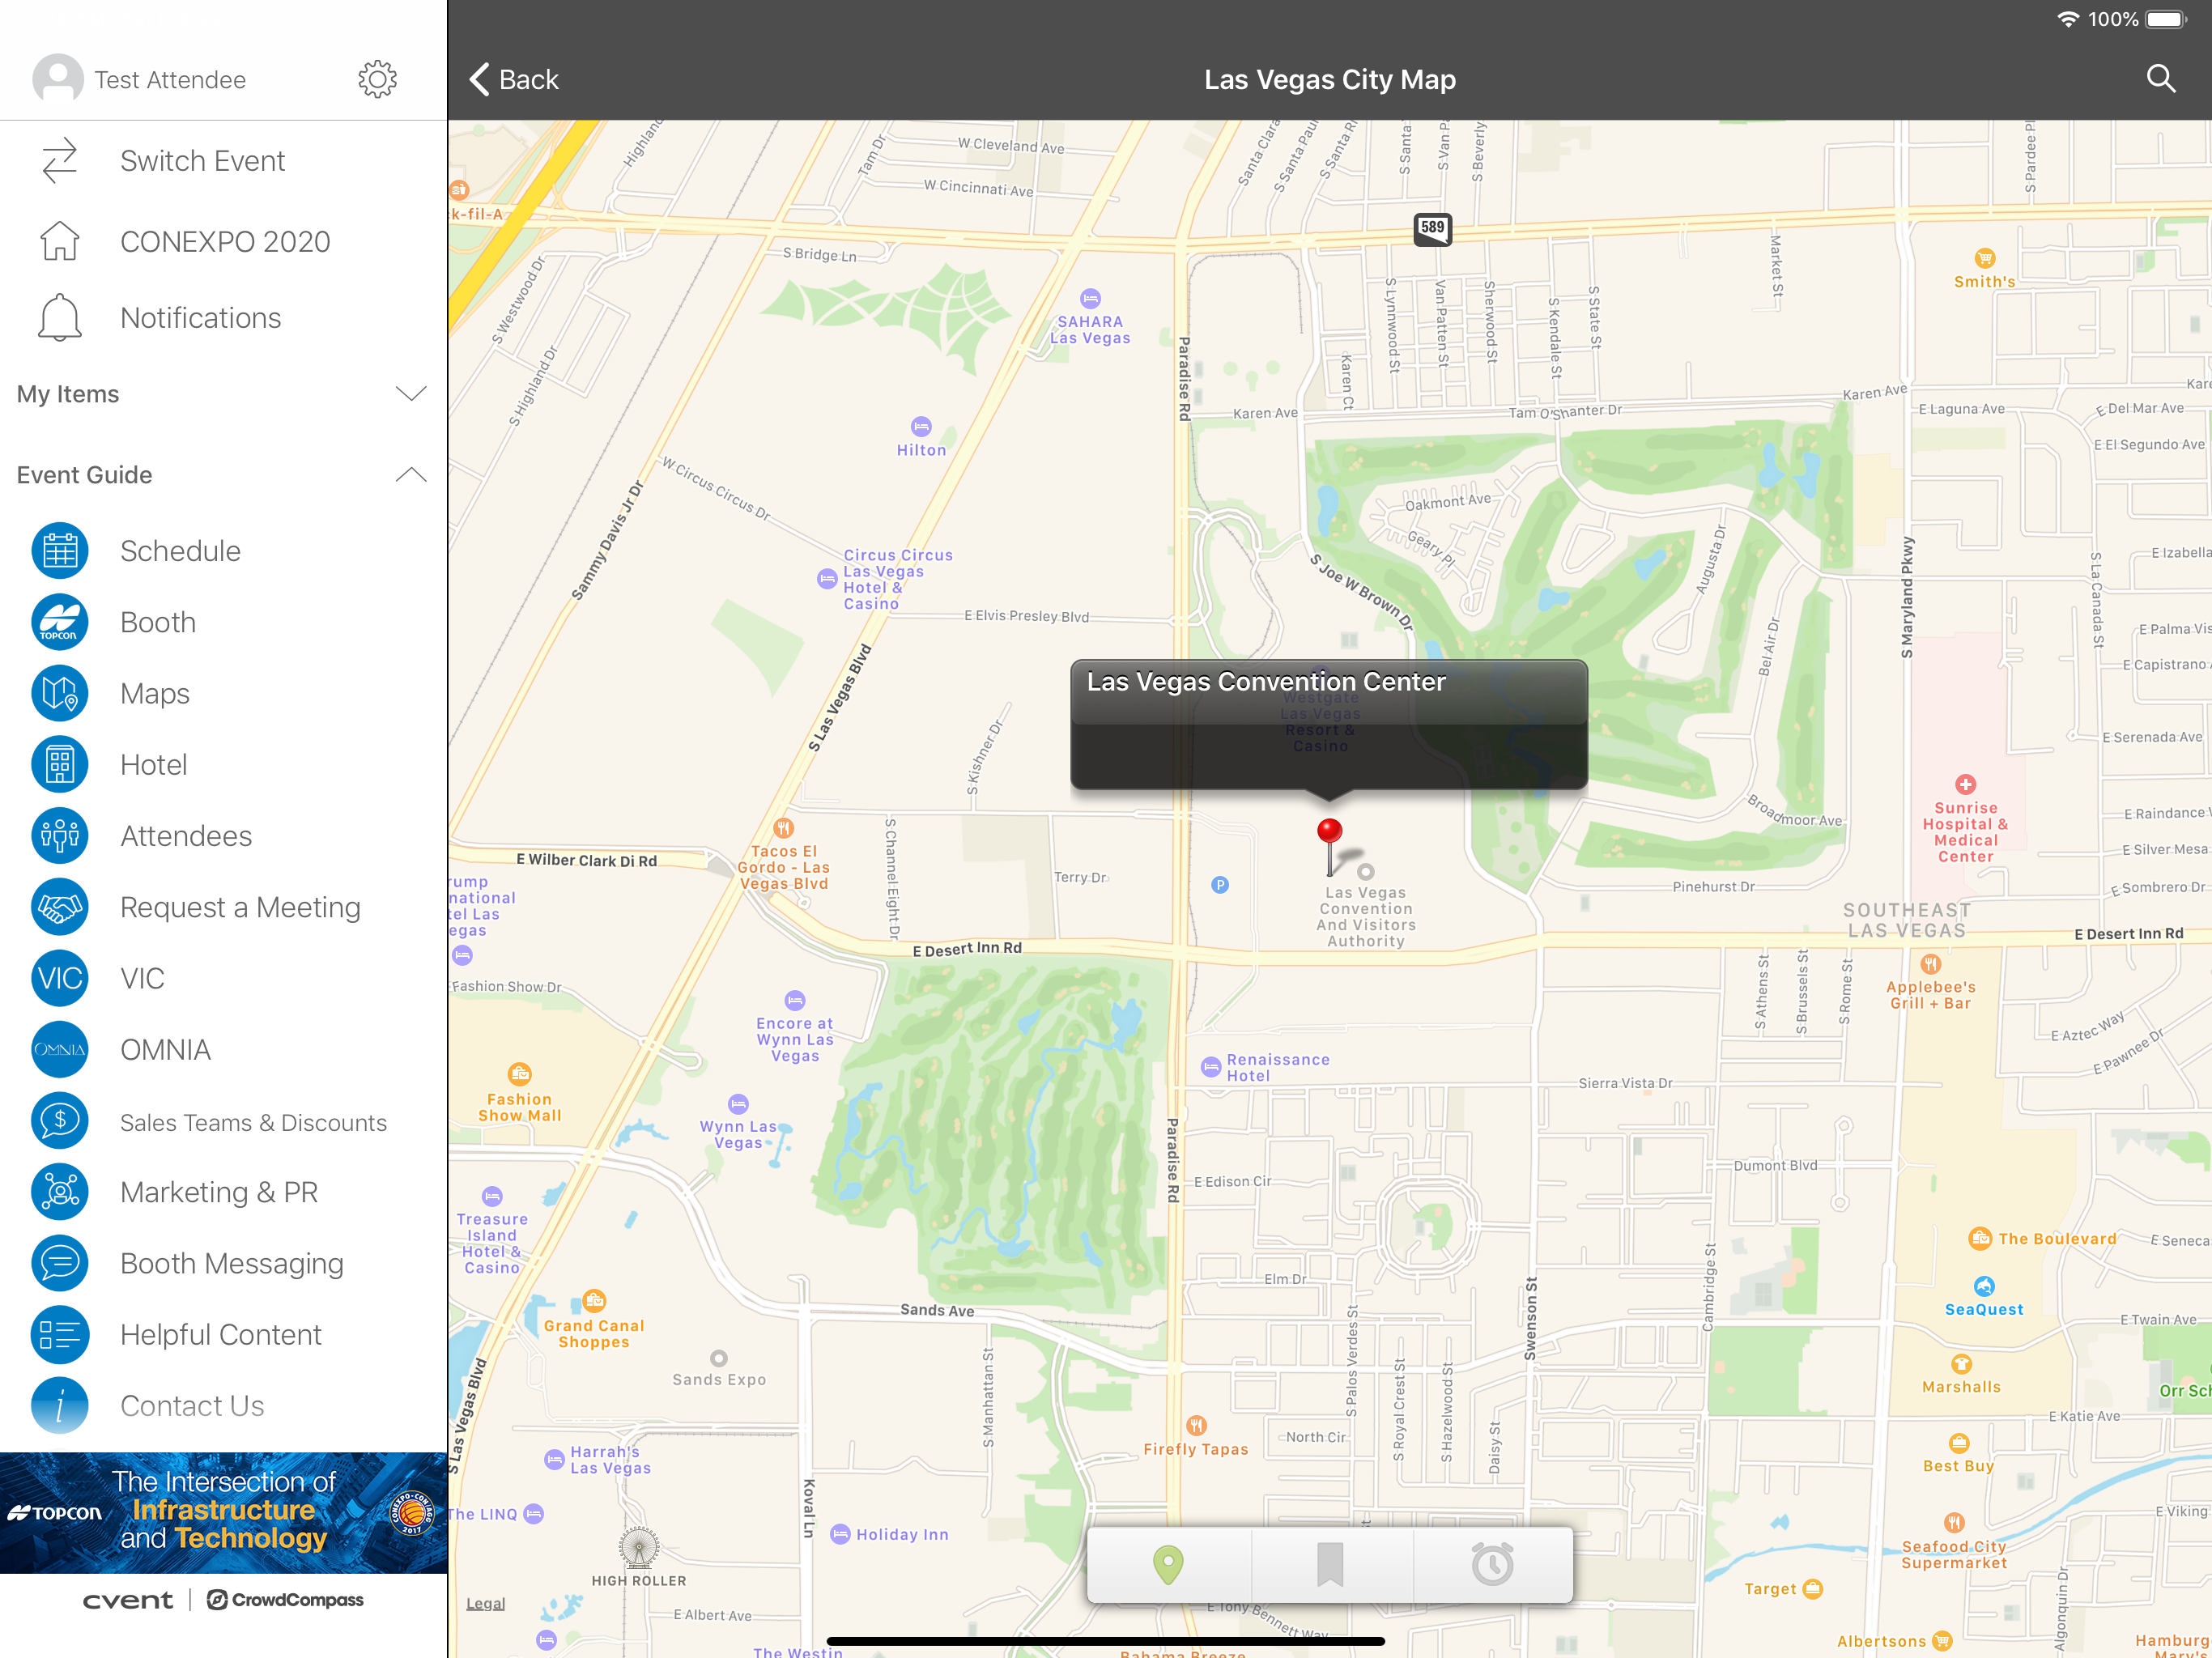Open the Maps icon
Screen dimensions: 2212x1658
point(59,693)
